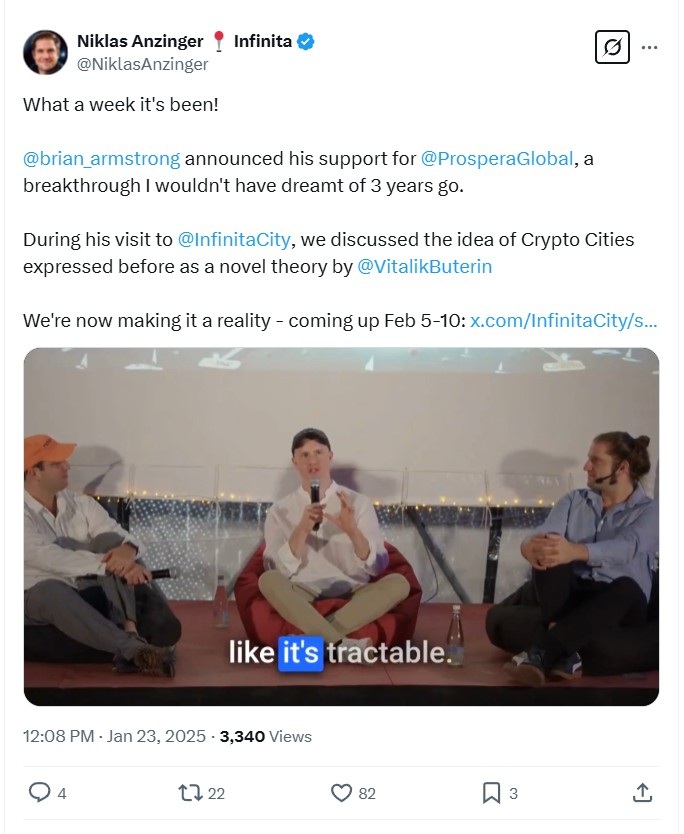Image resolution: width=684 pixels, height=834 pixels.
Task: Click the blue verified checkmark badge
Action: pyautogui.click(x=307, y=41)
